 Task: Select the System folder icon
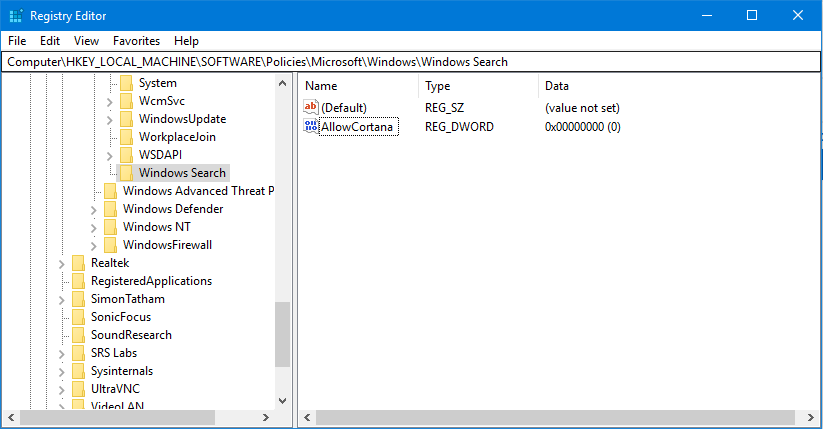coord(126,83)
